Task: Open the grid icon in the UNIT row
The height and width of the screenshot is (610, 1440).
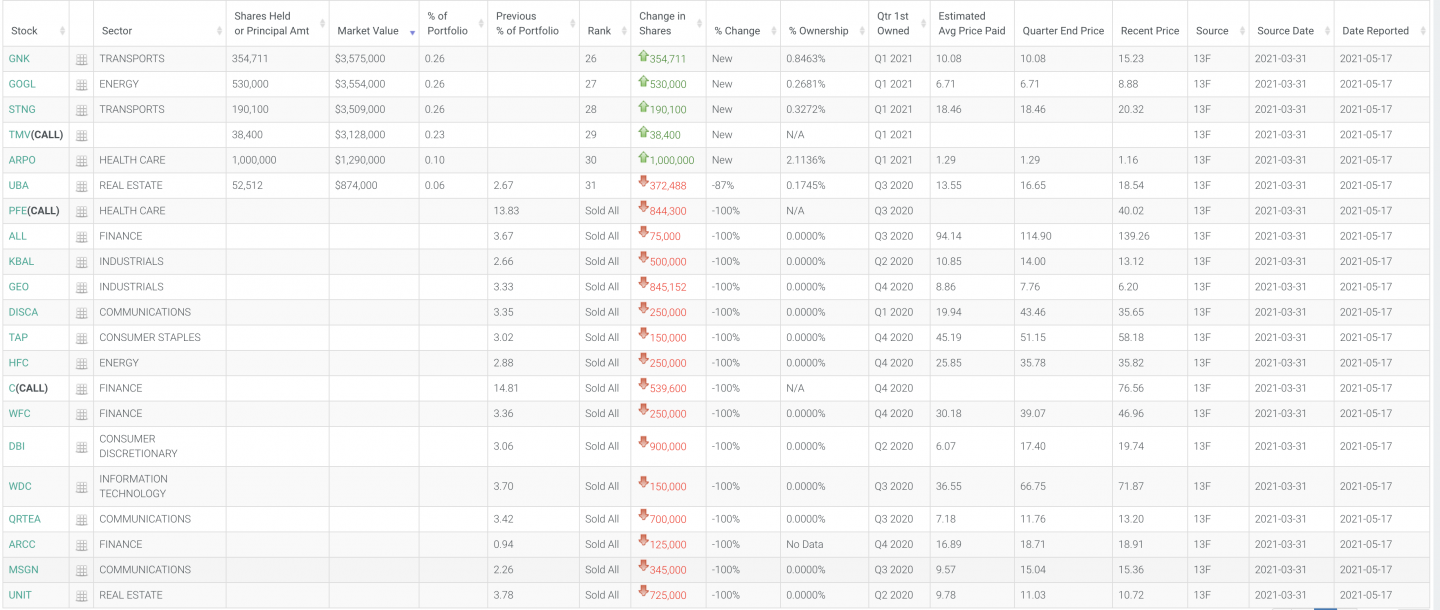Action: coord(82,596)
